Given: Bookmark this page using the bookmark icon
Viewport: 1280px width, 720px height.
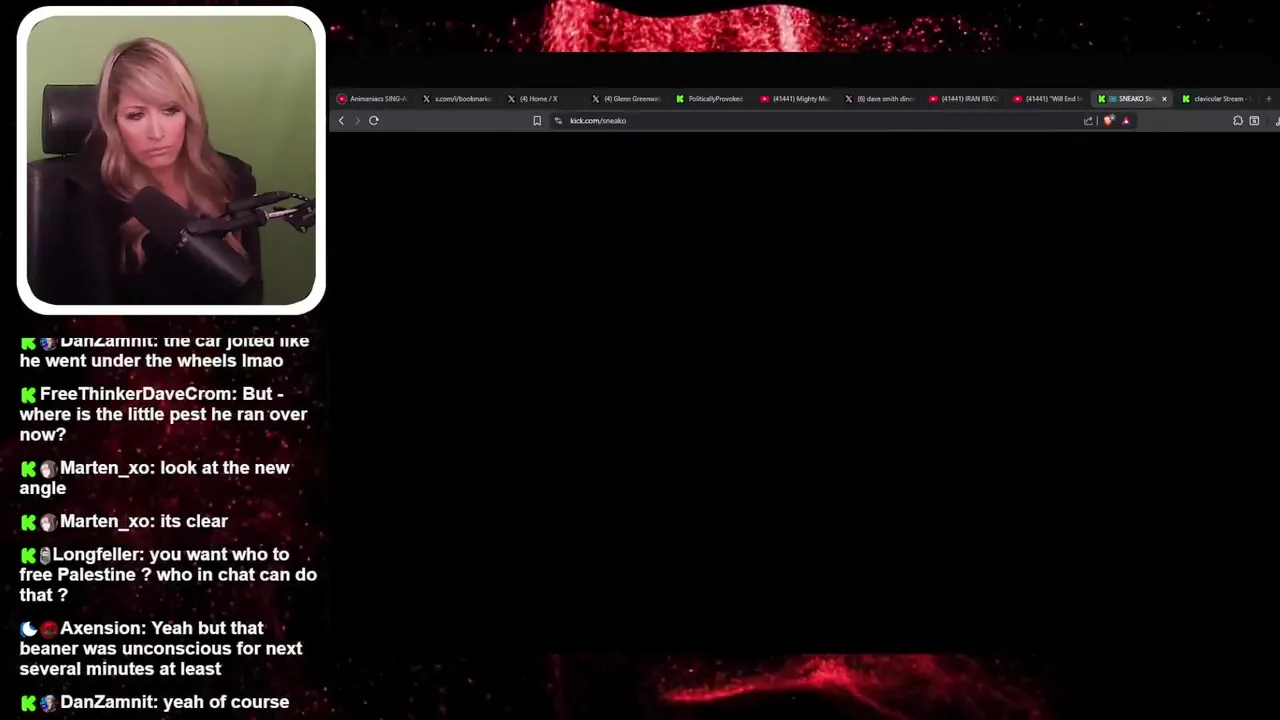Looking at the screenshot, I should (537, 121).
